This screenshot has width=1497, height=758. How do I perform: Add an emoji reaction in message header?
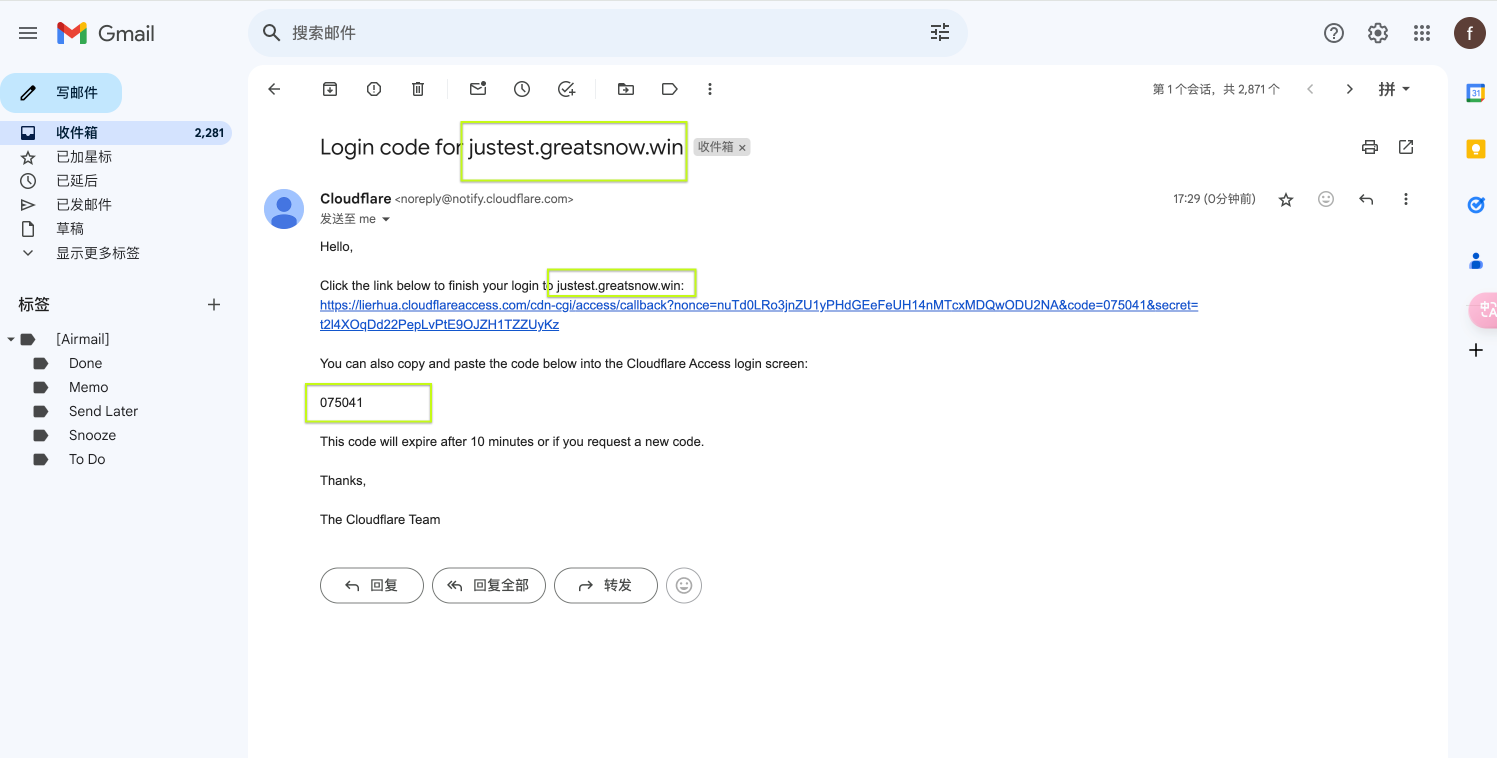pos(1326,199)
